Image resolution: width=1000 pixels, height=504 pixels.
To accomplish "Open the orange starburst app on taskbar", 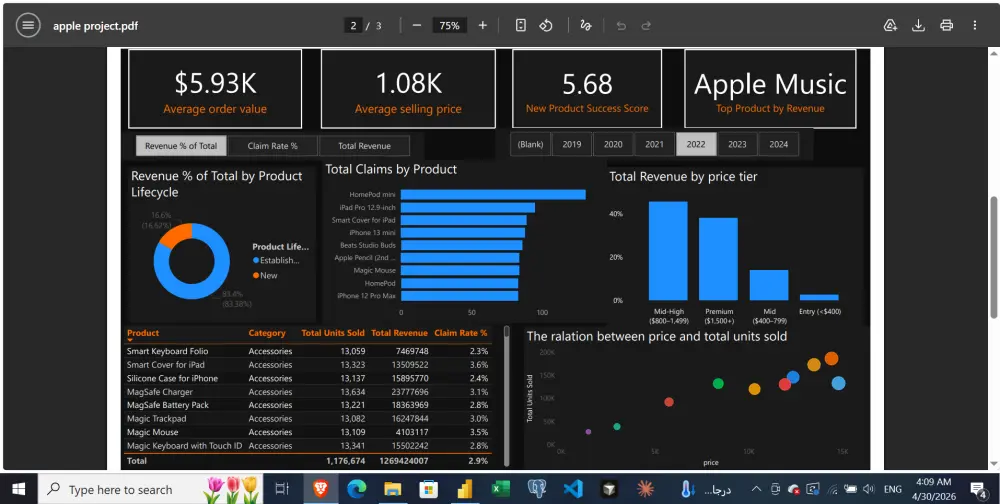I will (645, 489).
